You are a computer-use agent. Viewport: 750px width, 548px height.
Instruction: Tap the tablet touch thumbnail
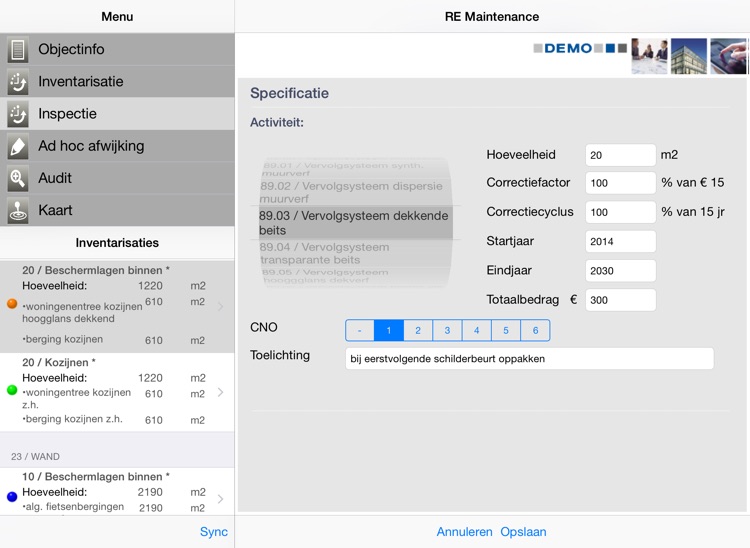(x=728, y=56)
